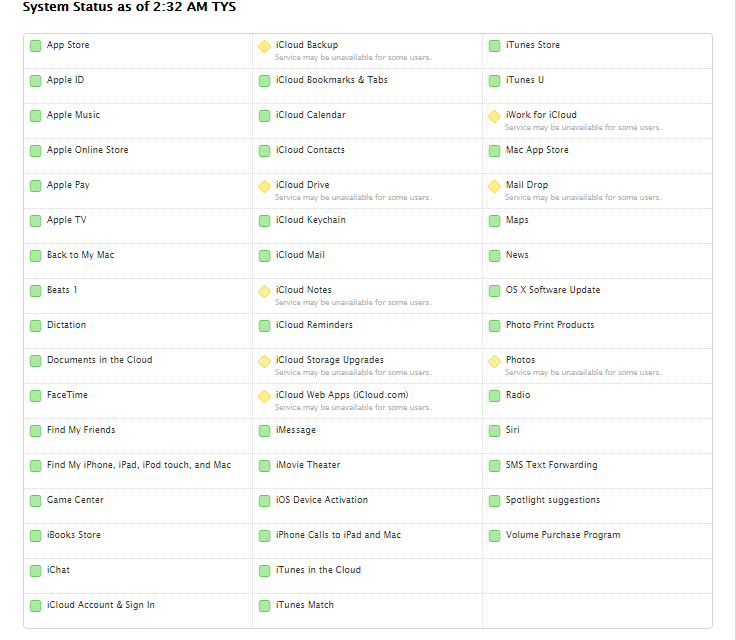This screenshot has height=640, width=736.
Task: Click the green icon beside FaceTime
Action: (35, 396)
